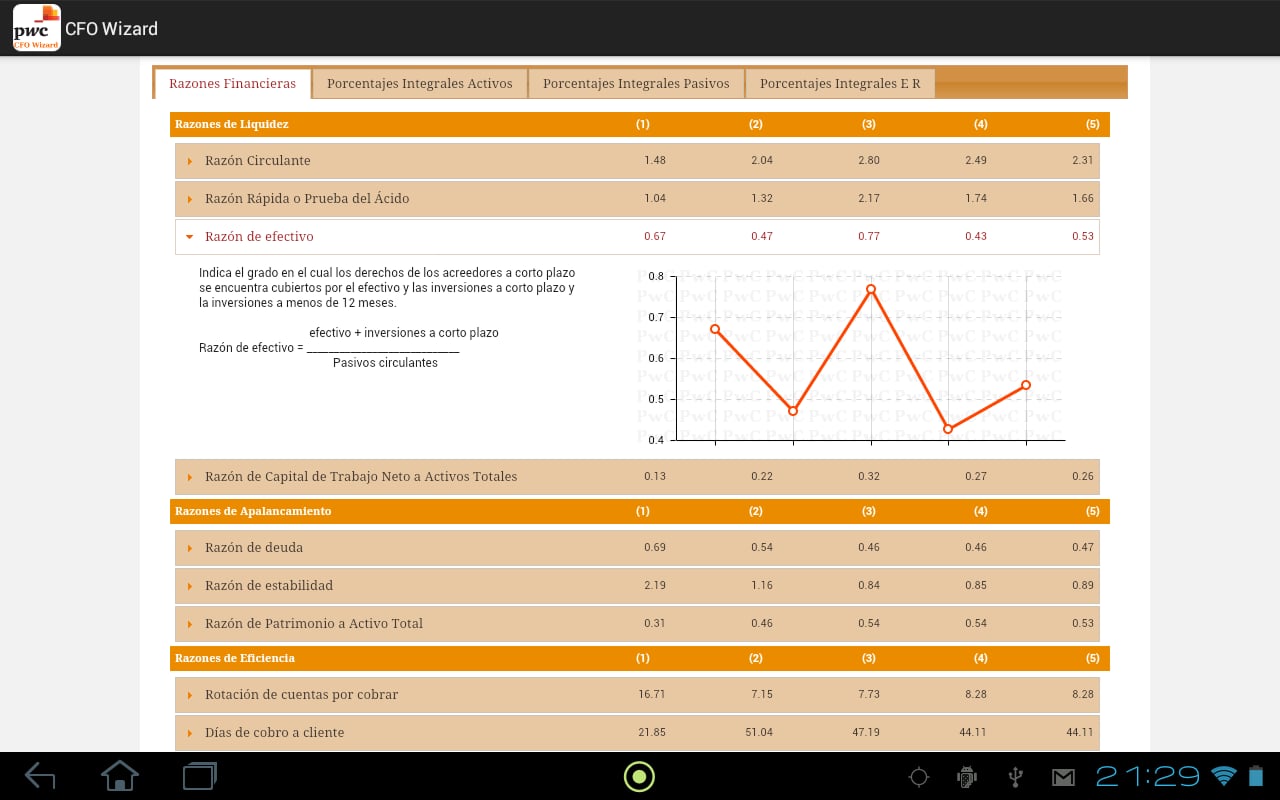
Task: Click the 2.17 value in Razón Rápida row
Action: 869,198
